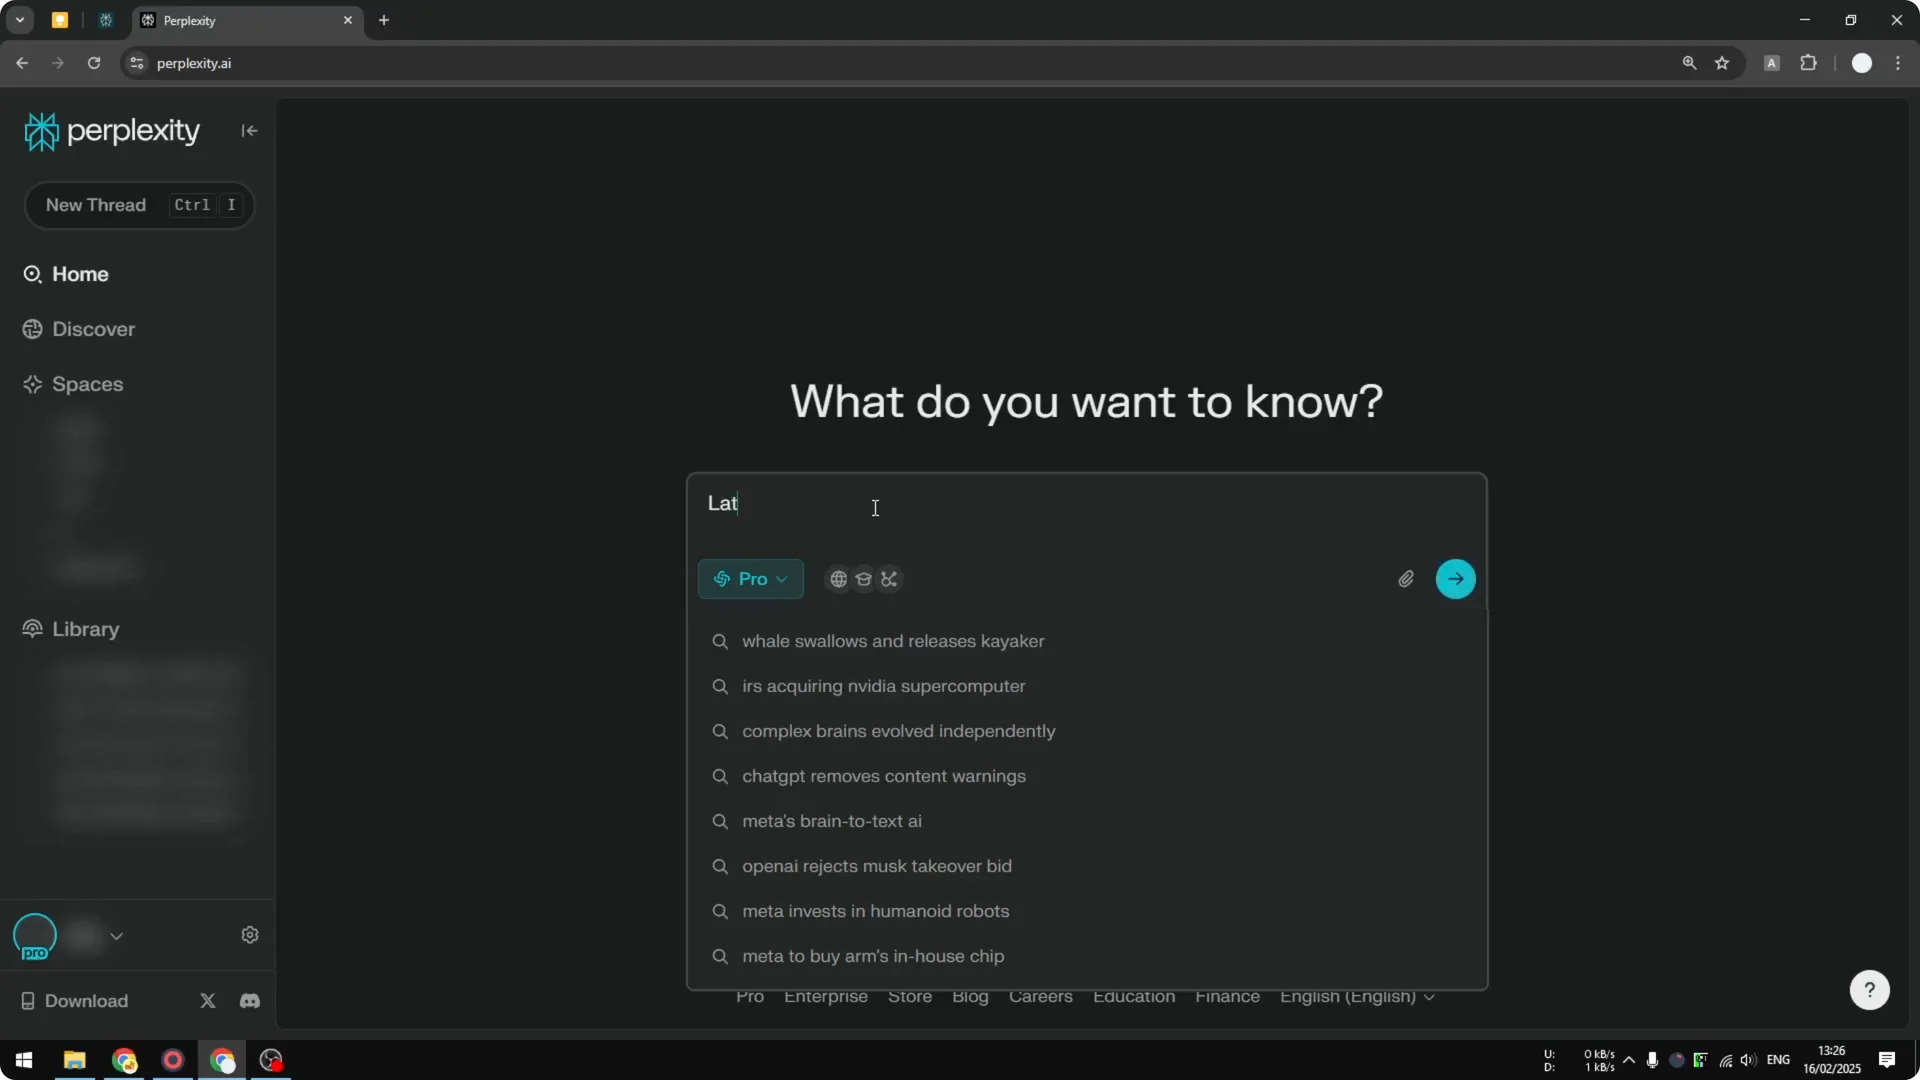Open the Pro mode dropdown
This screenshot has width=1920, height=1080.
750,579
